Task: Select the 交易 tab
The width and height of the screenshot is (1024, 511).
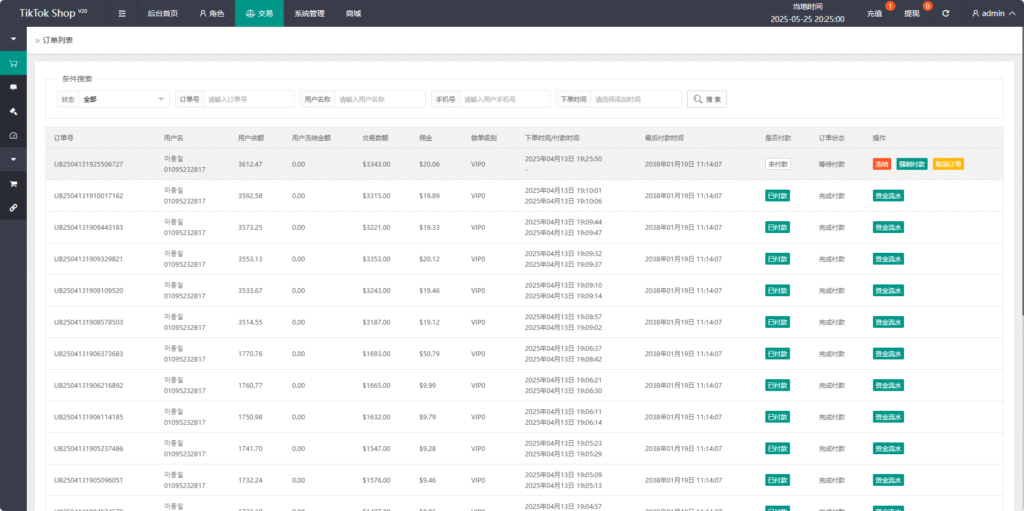Action: click(259, 13)
